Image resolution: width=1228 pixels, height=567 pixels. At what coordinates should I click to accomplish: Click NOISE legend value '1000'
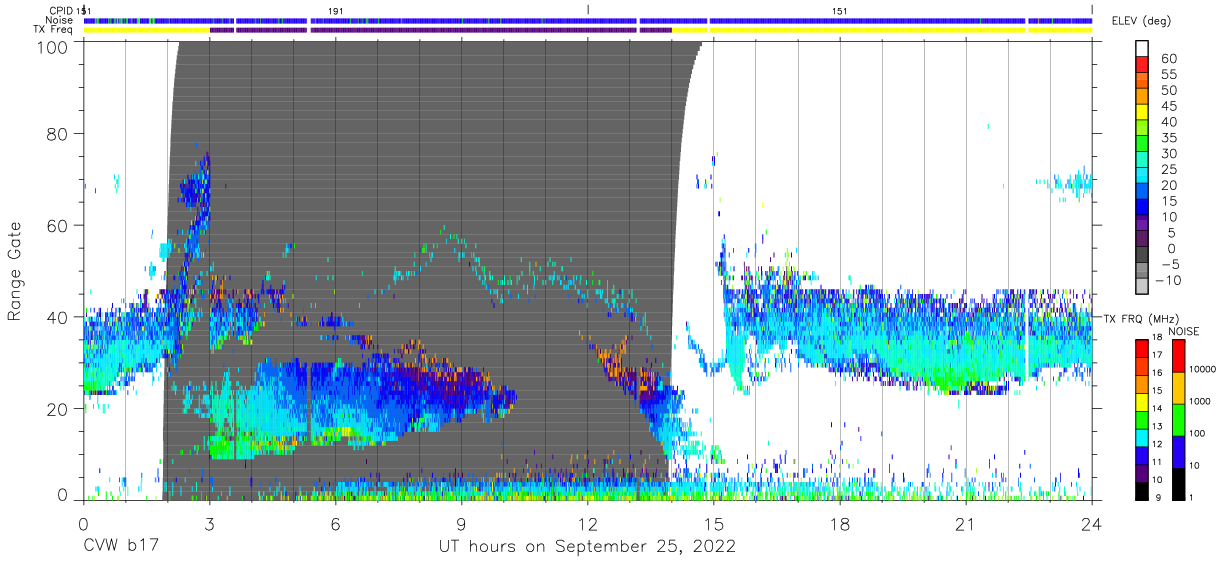click(1199, 402)
